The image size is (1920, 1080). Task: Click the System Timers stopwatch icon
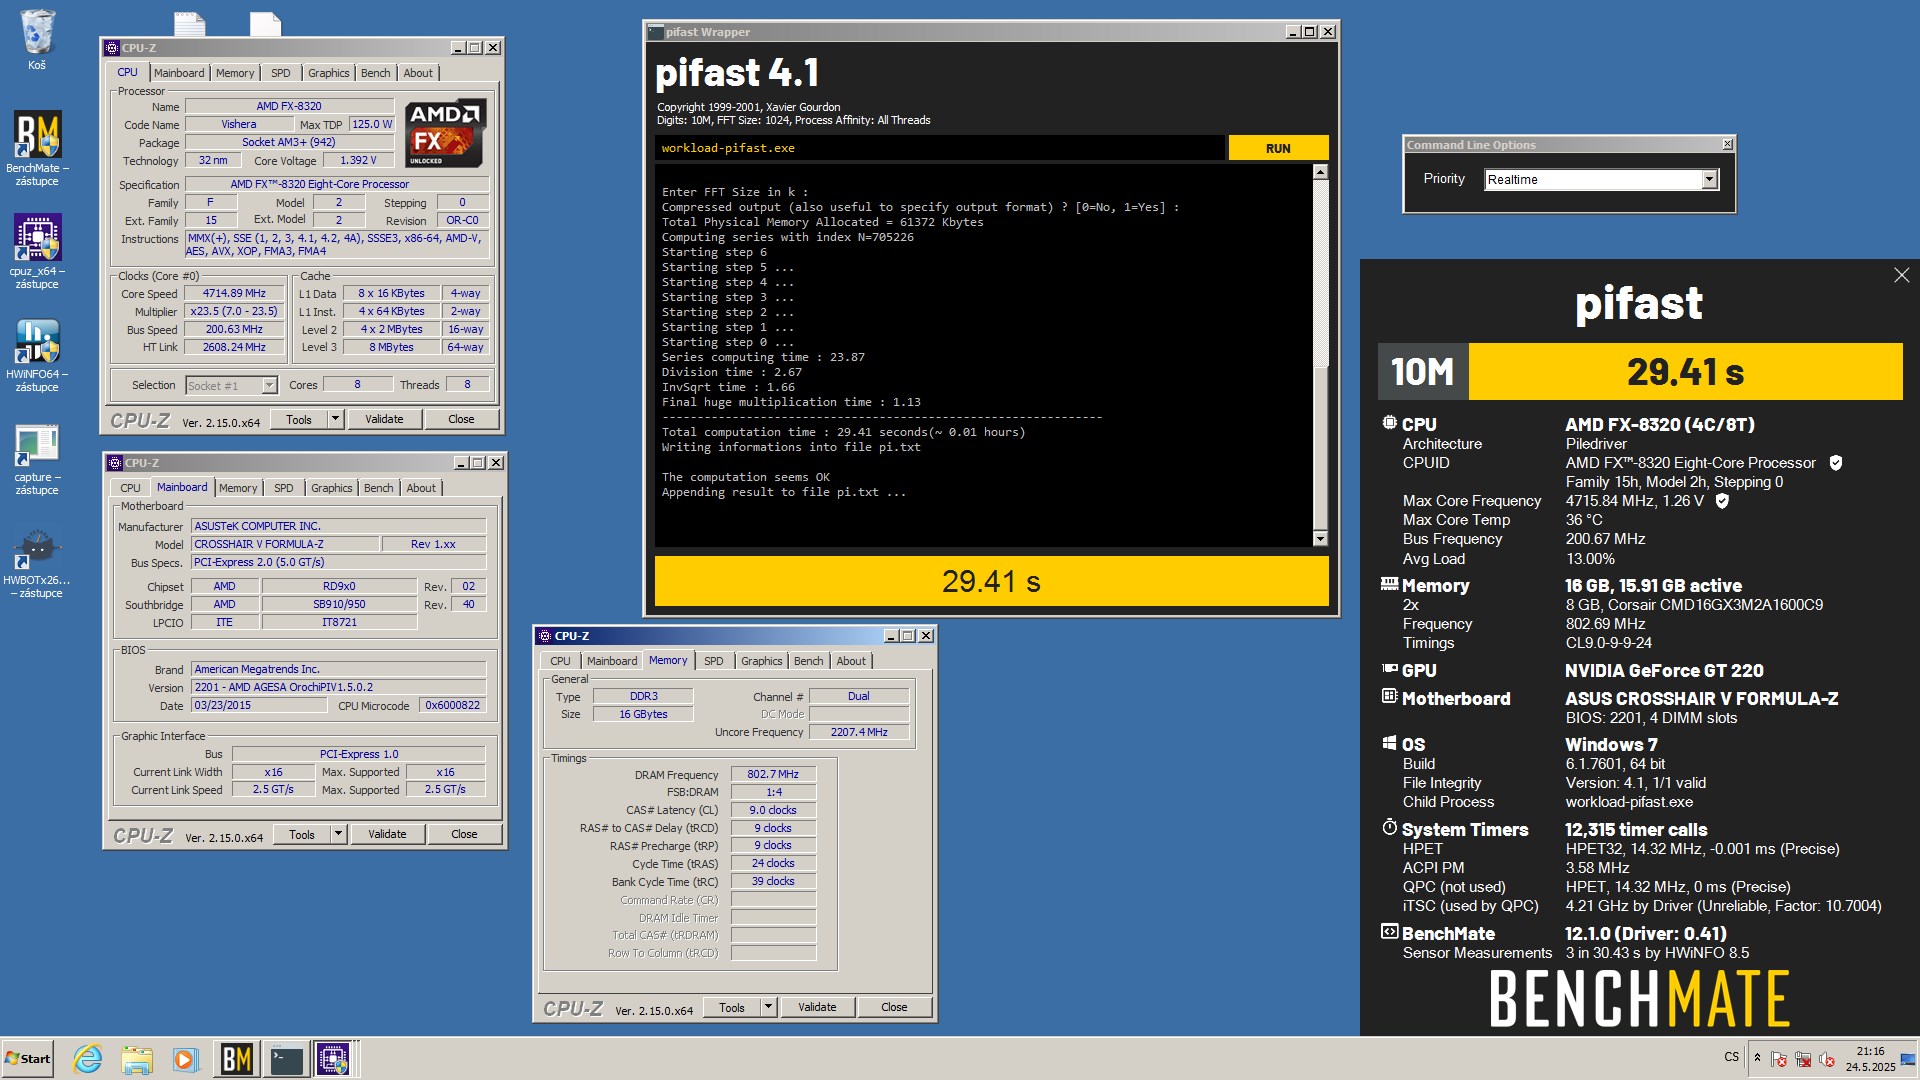coord(1389,827)
